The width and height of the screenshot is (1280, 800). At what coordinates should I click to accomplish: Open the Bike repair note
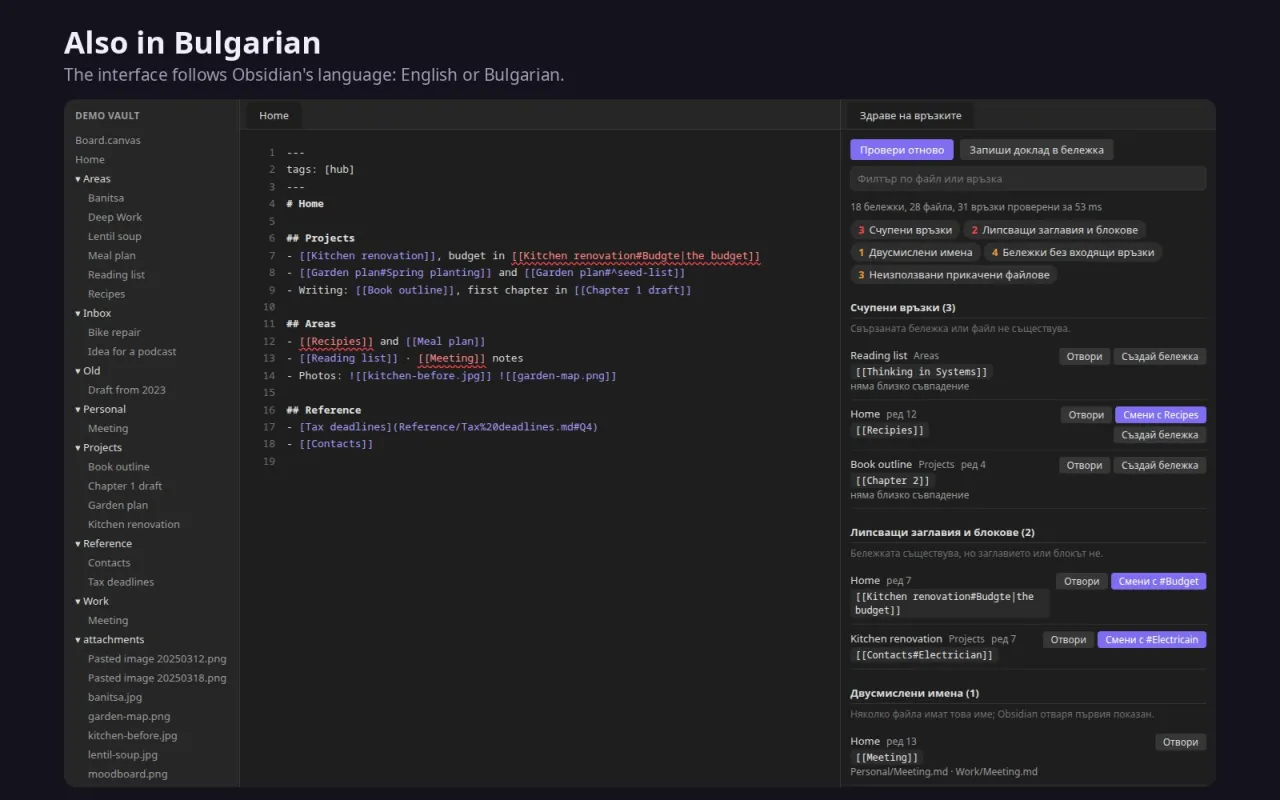pos(114,333)
